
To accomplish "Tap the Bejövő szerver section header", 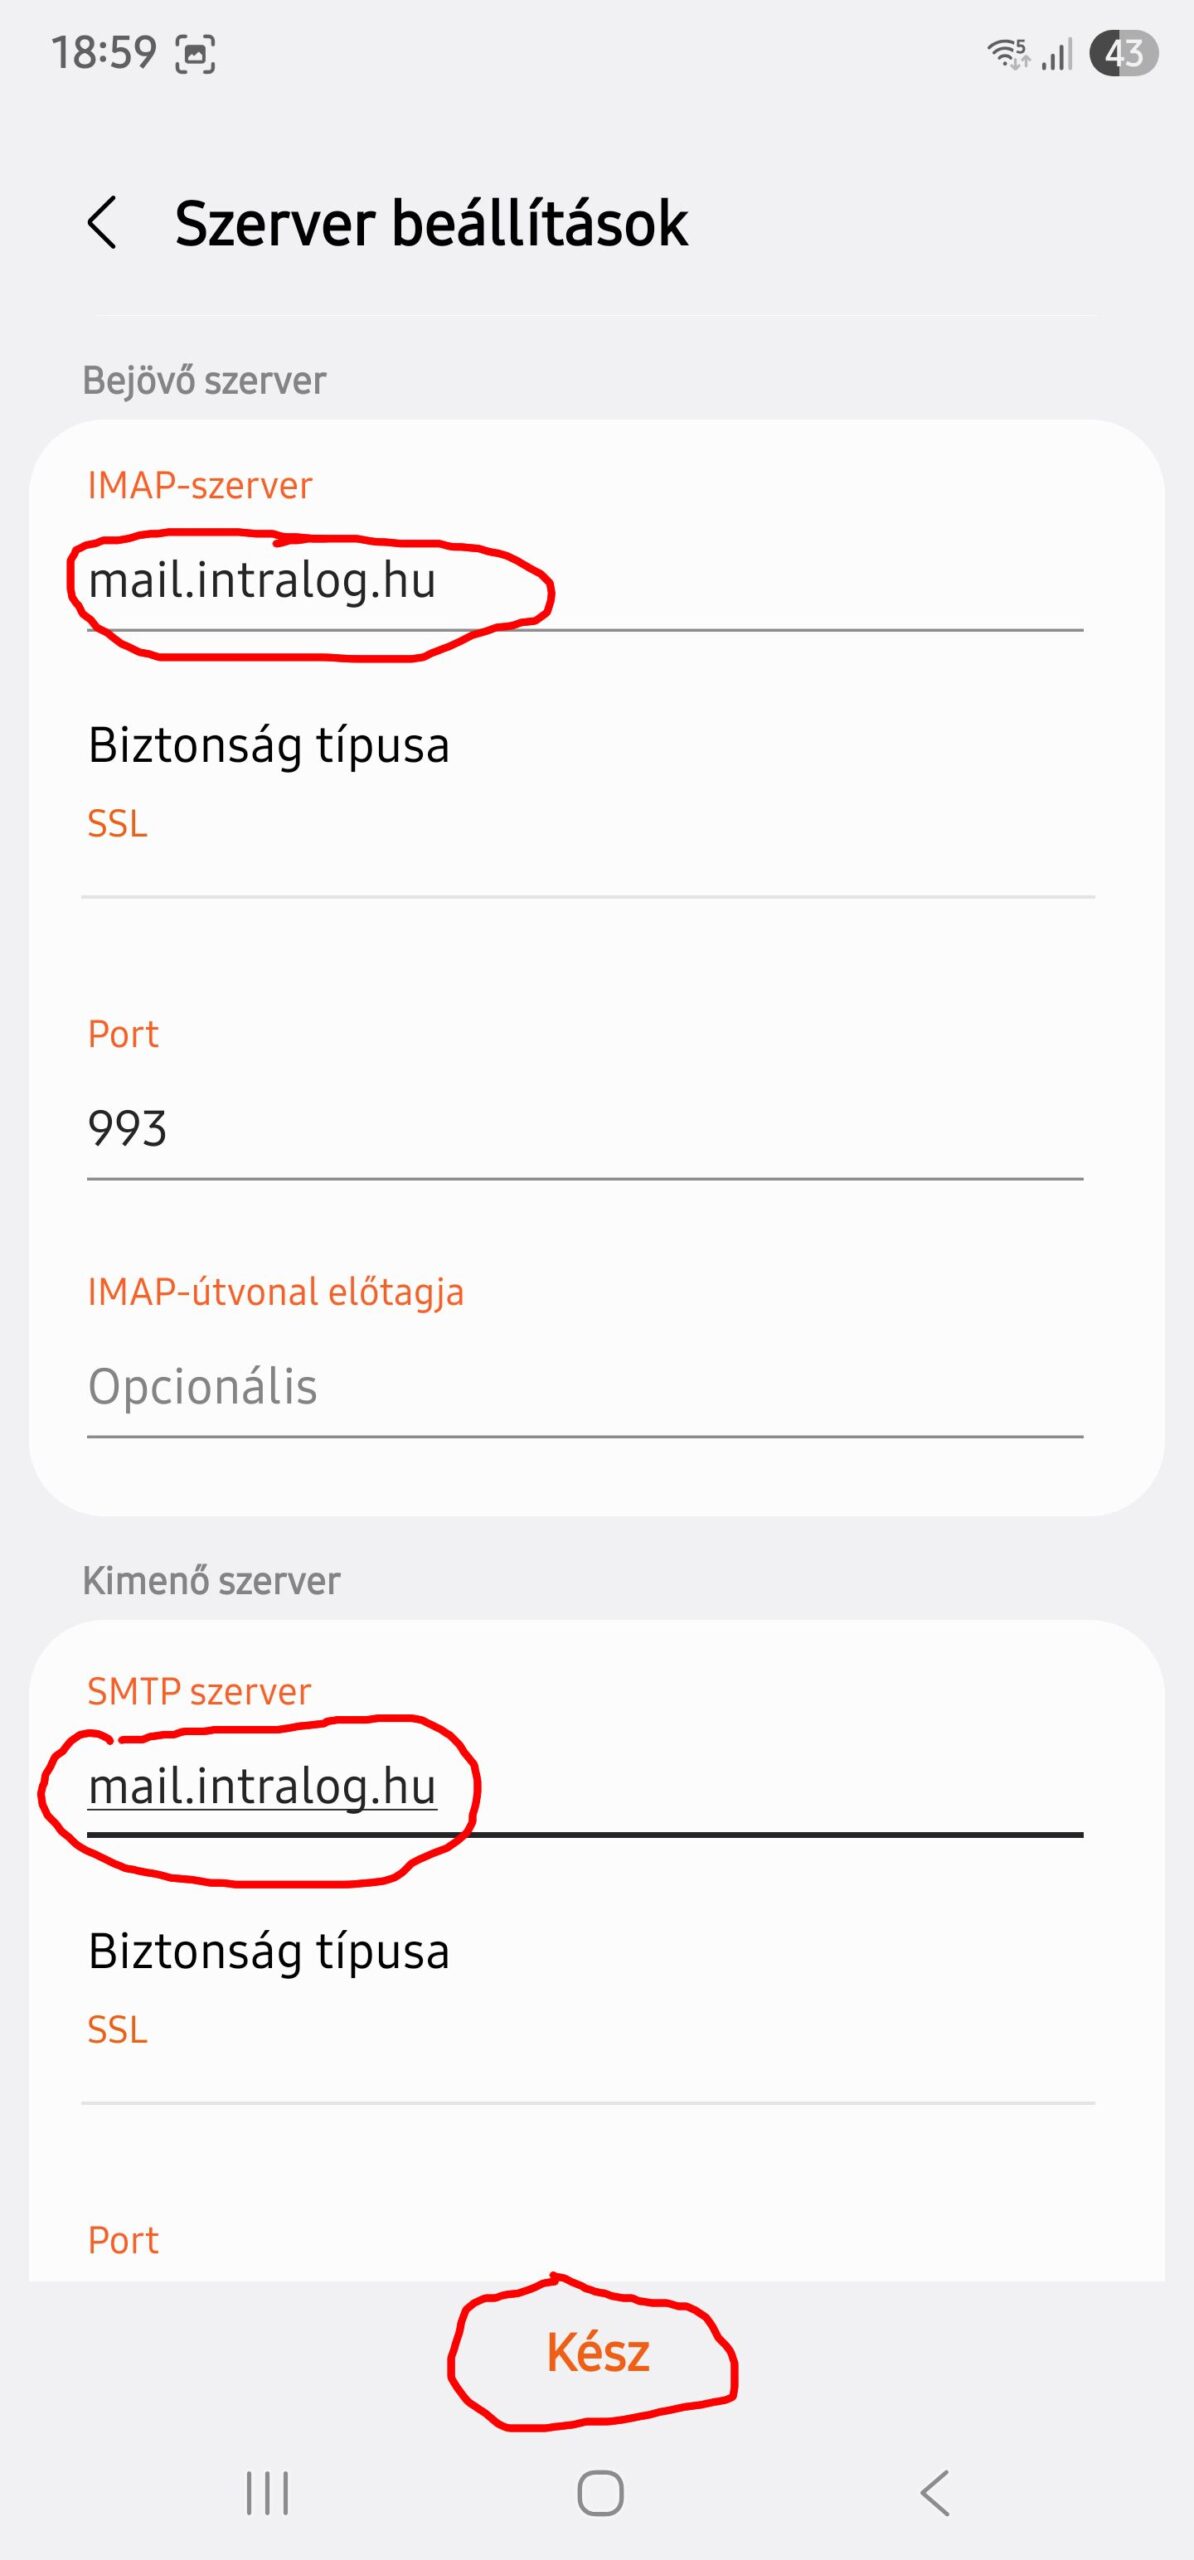I will point(204,381).
